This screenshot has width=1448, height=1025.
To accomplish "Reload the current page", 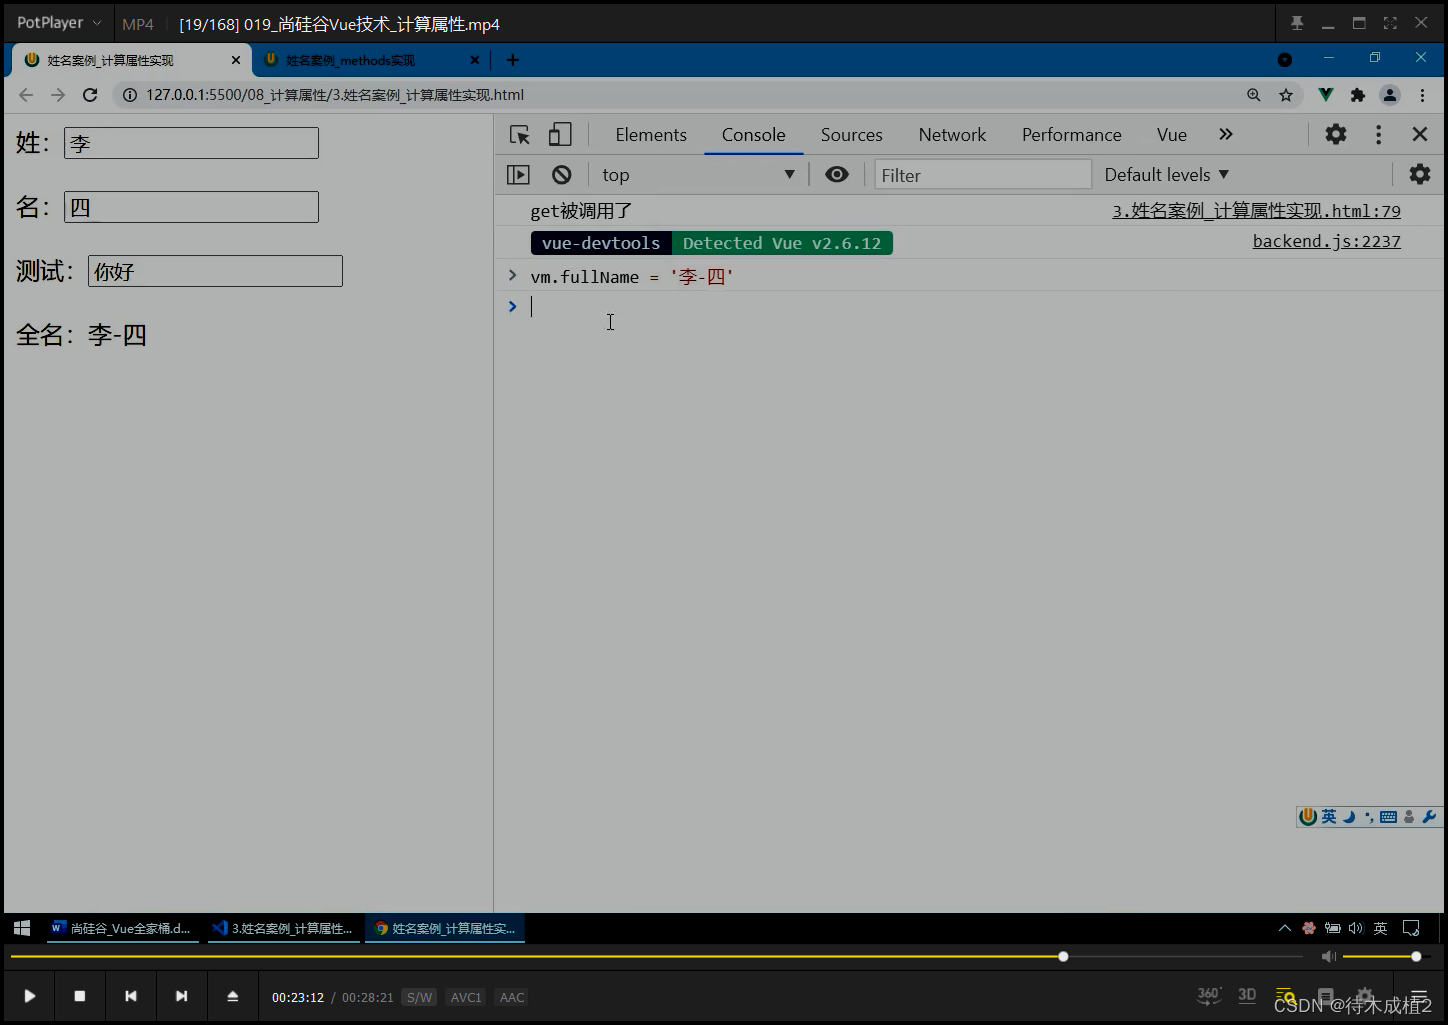I will click(x=90, y=95).
